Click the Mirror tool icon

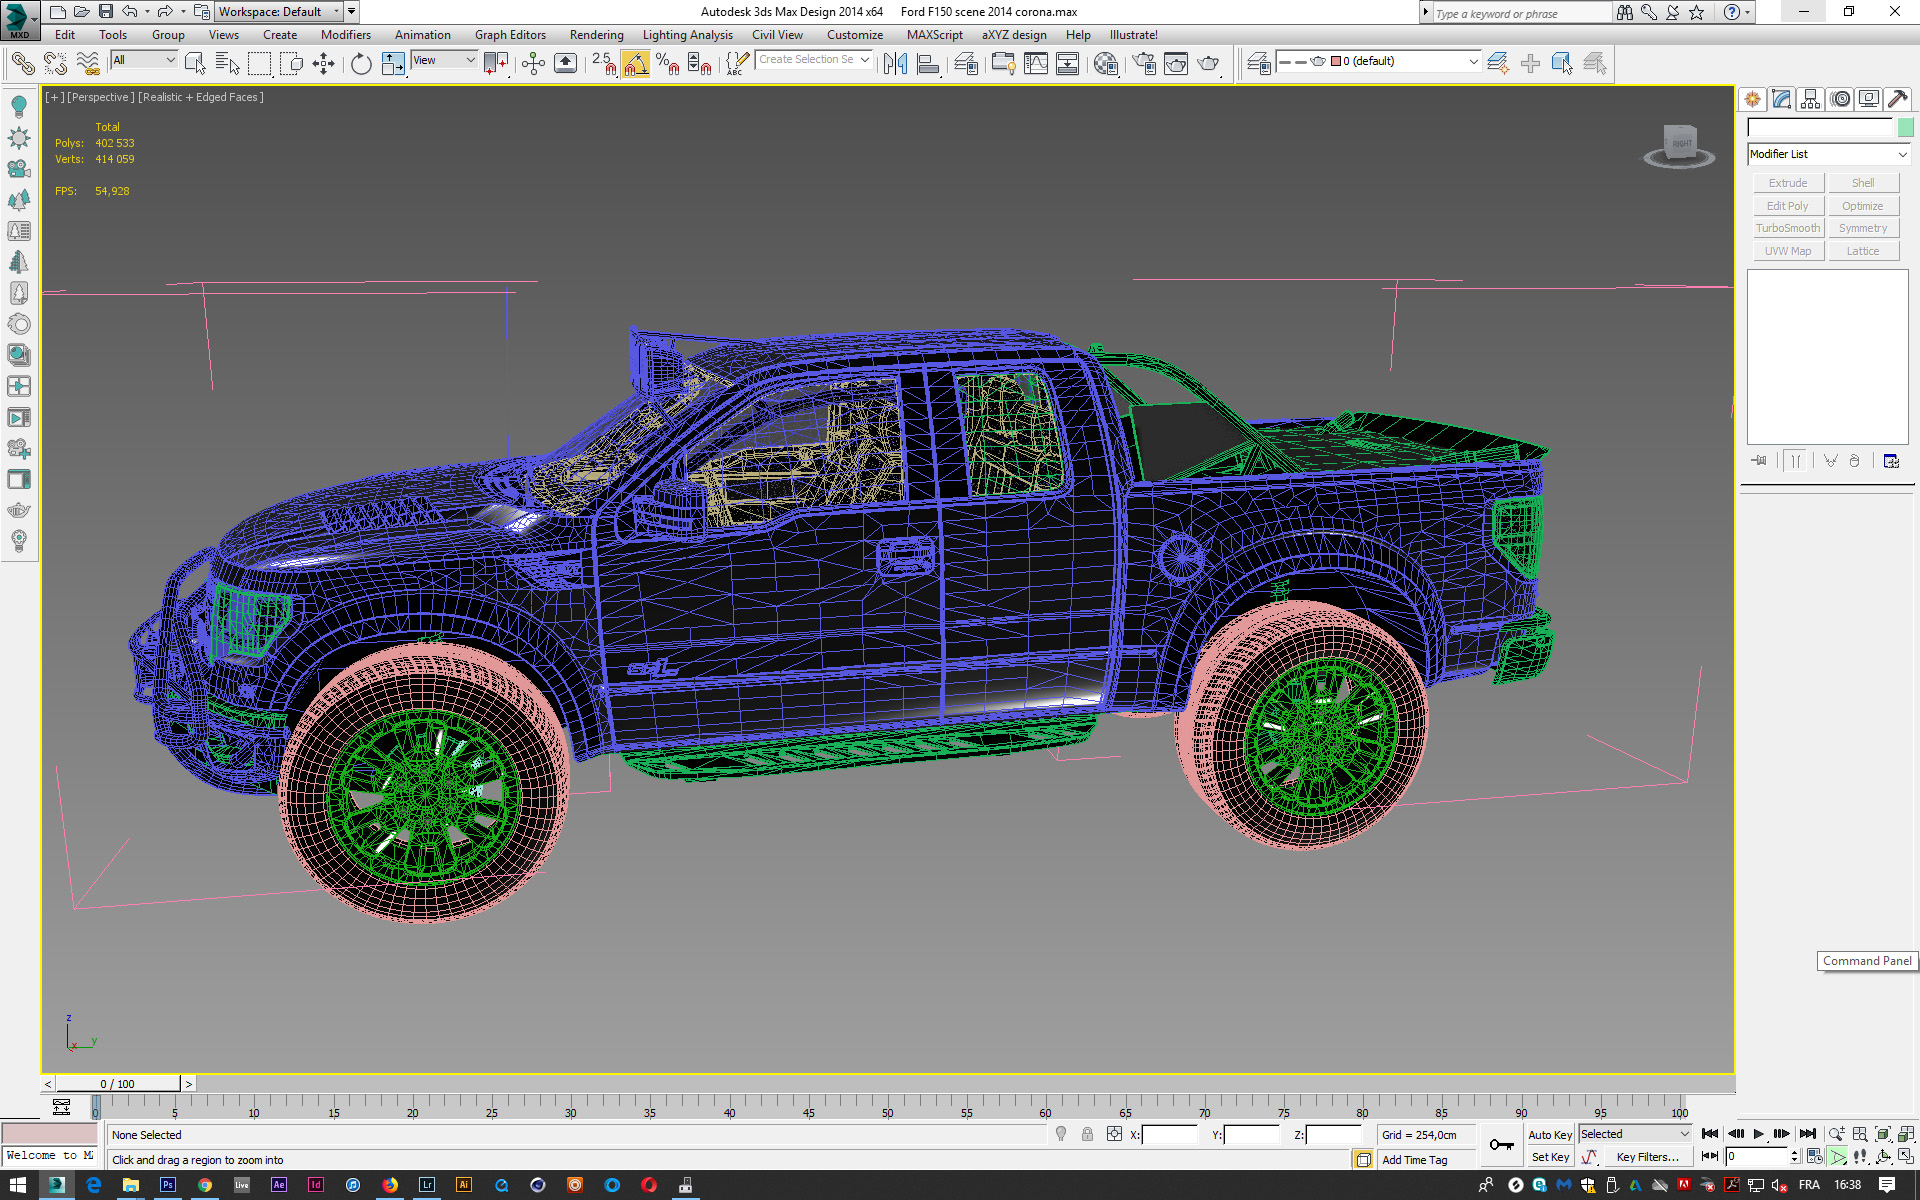(x=895, y=64)
